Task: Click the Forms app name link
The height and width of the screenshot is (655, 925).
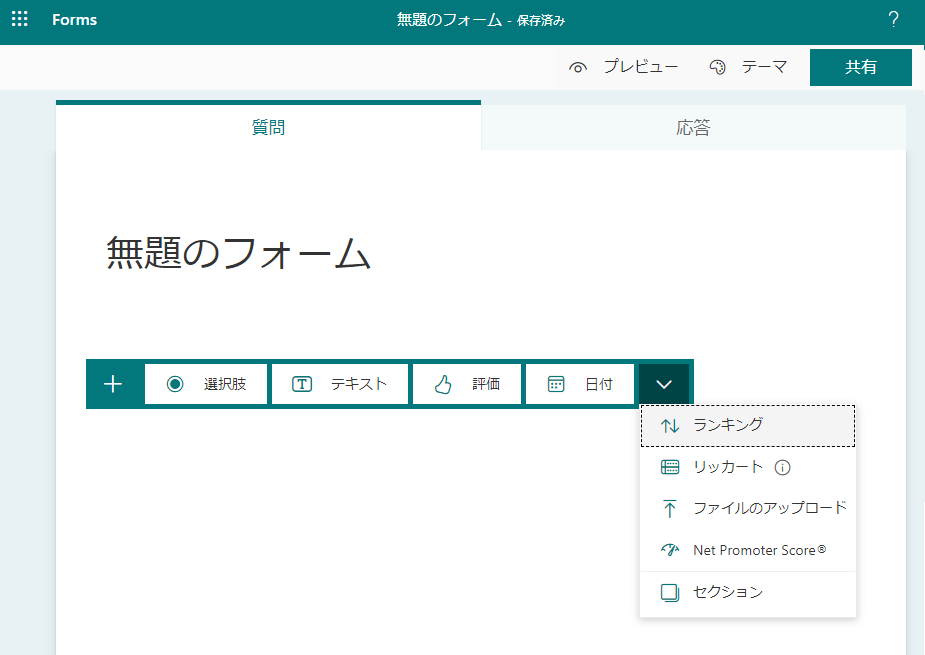Action: pyautogui.click(x=74, y=19)
